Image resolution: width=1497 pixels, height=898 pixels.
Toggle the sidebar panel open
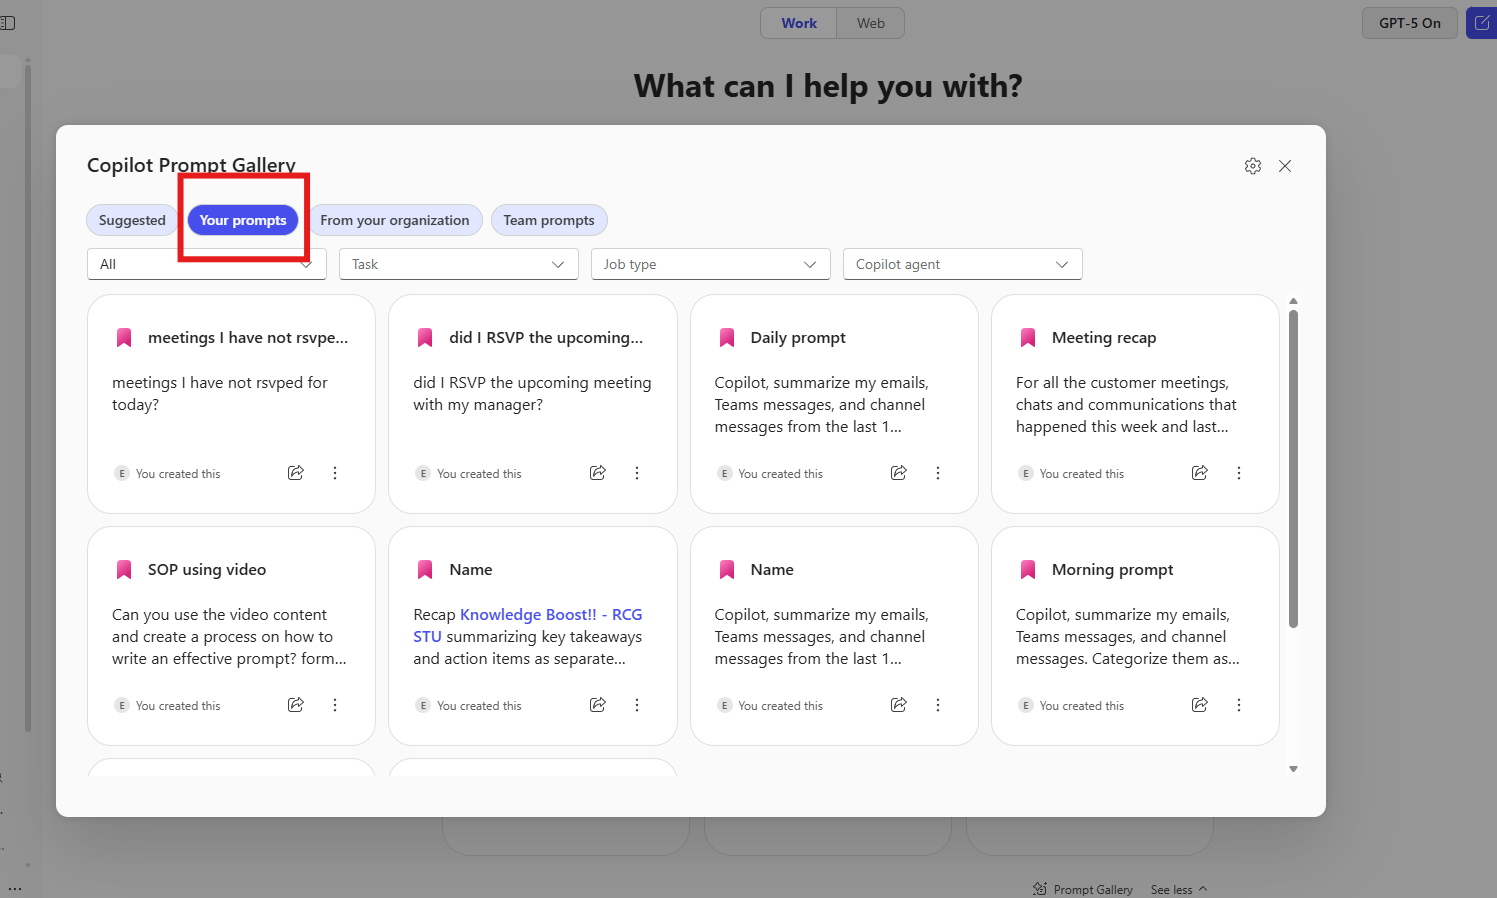point(10,23)
